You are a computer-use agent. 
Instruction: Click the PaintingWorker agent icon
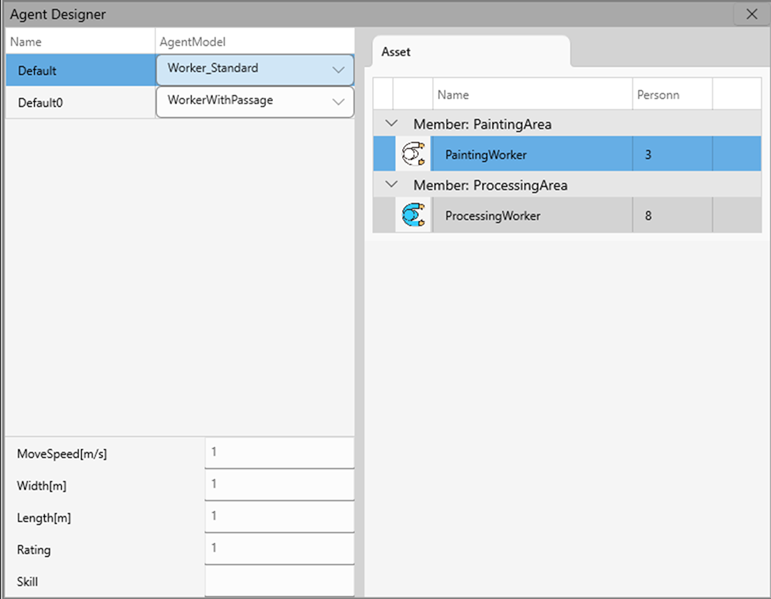pos(412,155)
